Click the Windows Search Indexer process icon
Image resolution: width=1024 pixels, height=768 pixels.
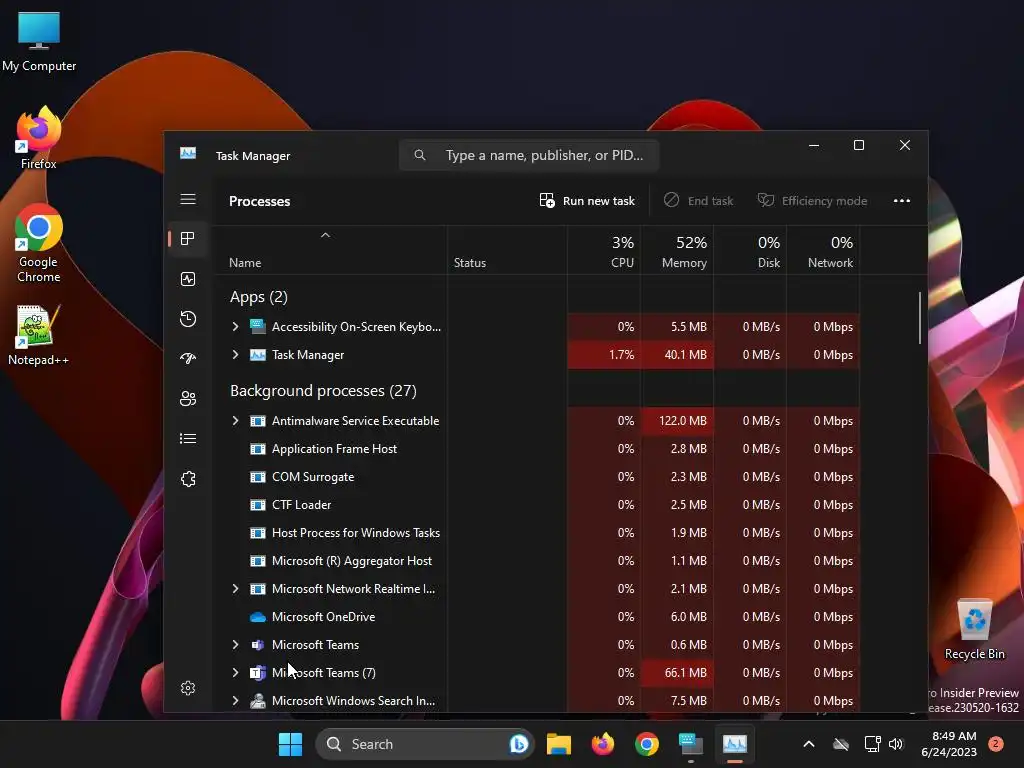(258, 701)
